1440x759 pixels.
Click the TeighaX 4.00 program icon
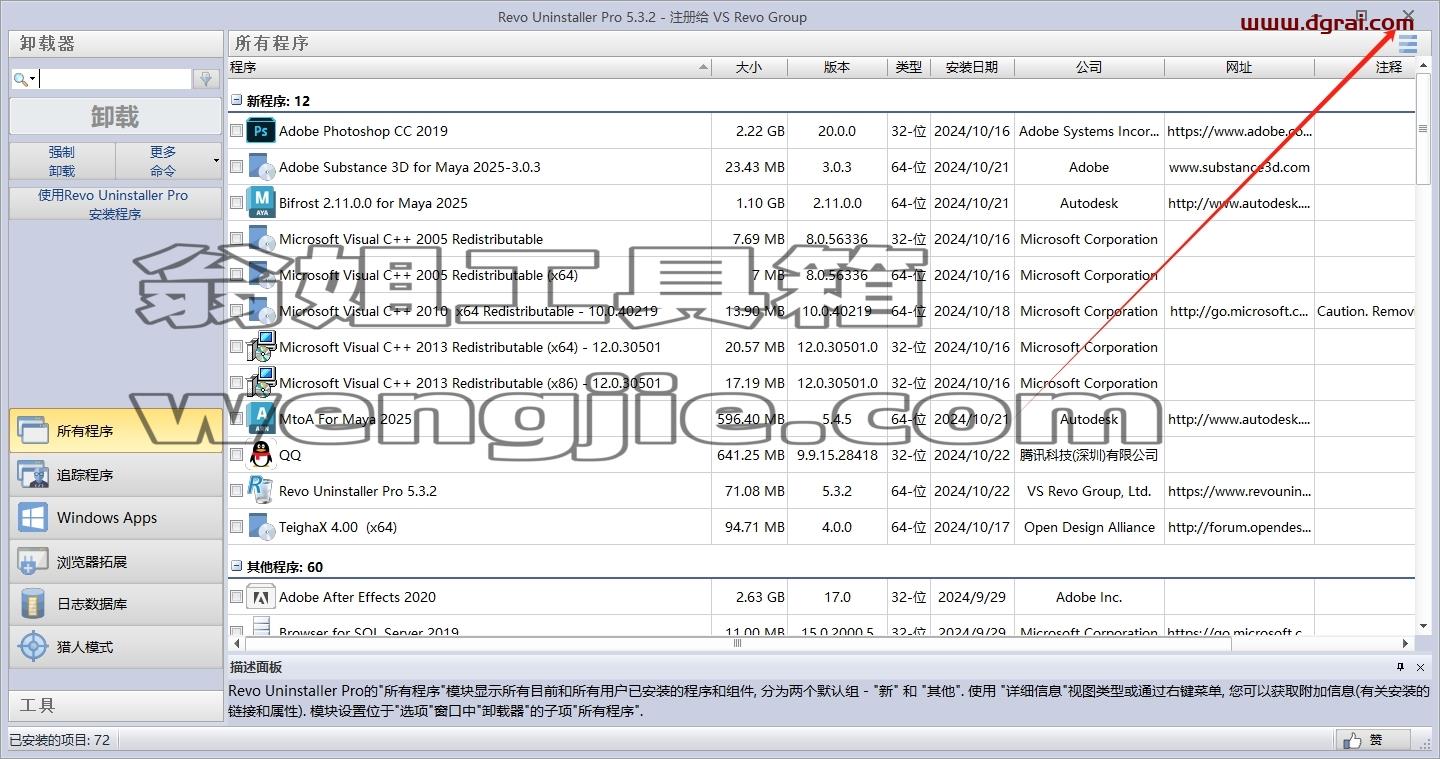(261, 527)
